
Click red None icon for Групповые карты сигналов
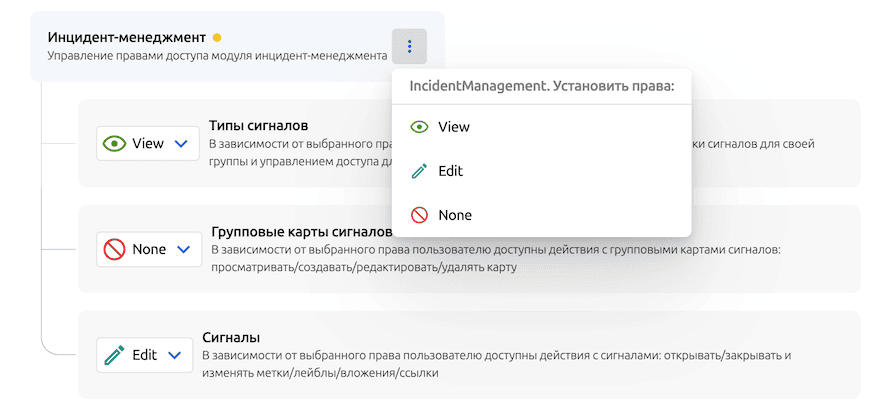click(114, 249)
